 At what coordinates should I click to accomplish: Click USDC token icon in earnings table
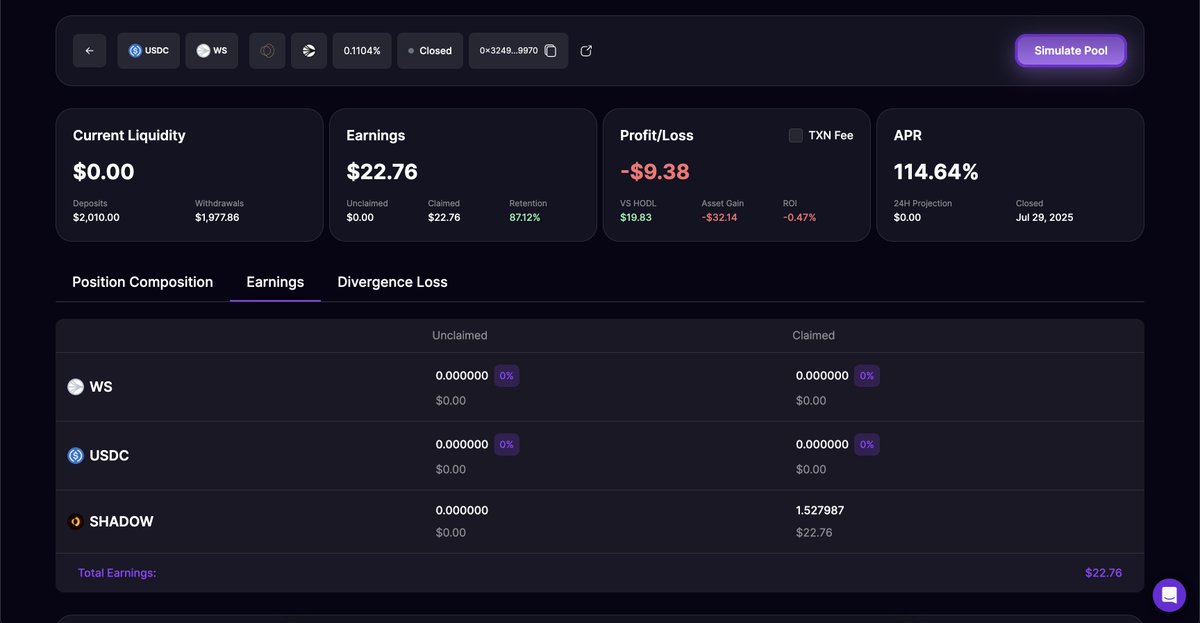pos(75,456)
